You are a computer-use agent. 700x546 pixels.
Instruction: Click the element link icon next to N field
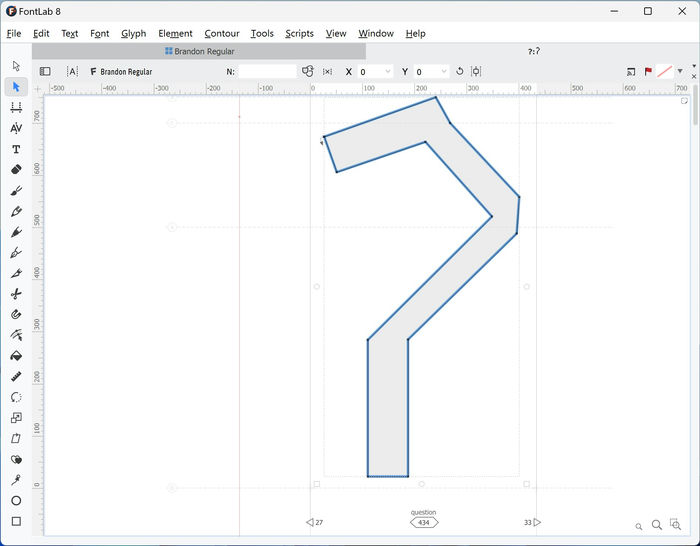click(x=308, y=71)
